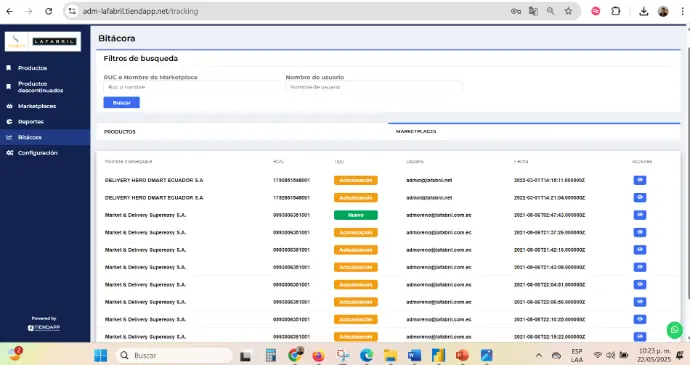The image size is (690, 365).
Task: View details of 2021-08-06T22:10:35 entry
Action: 640,319
